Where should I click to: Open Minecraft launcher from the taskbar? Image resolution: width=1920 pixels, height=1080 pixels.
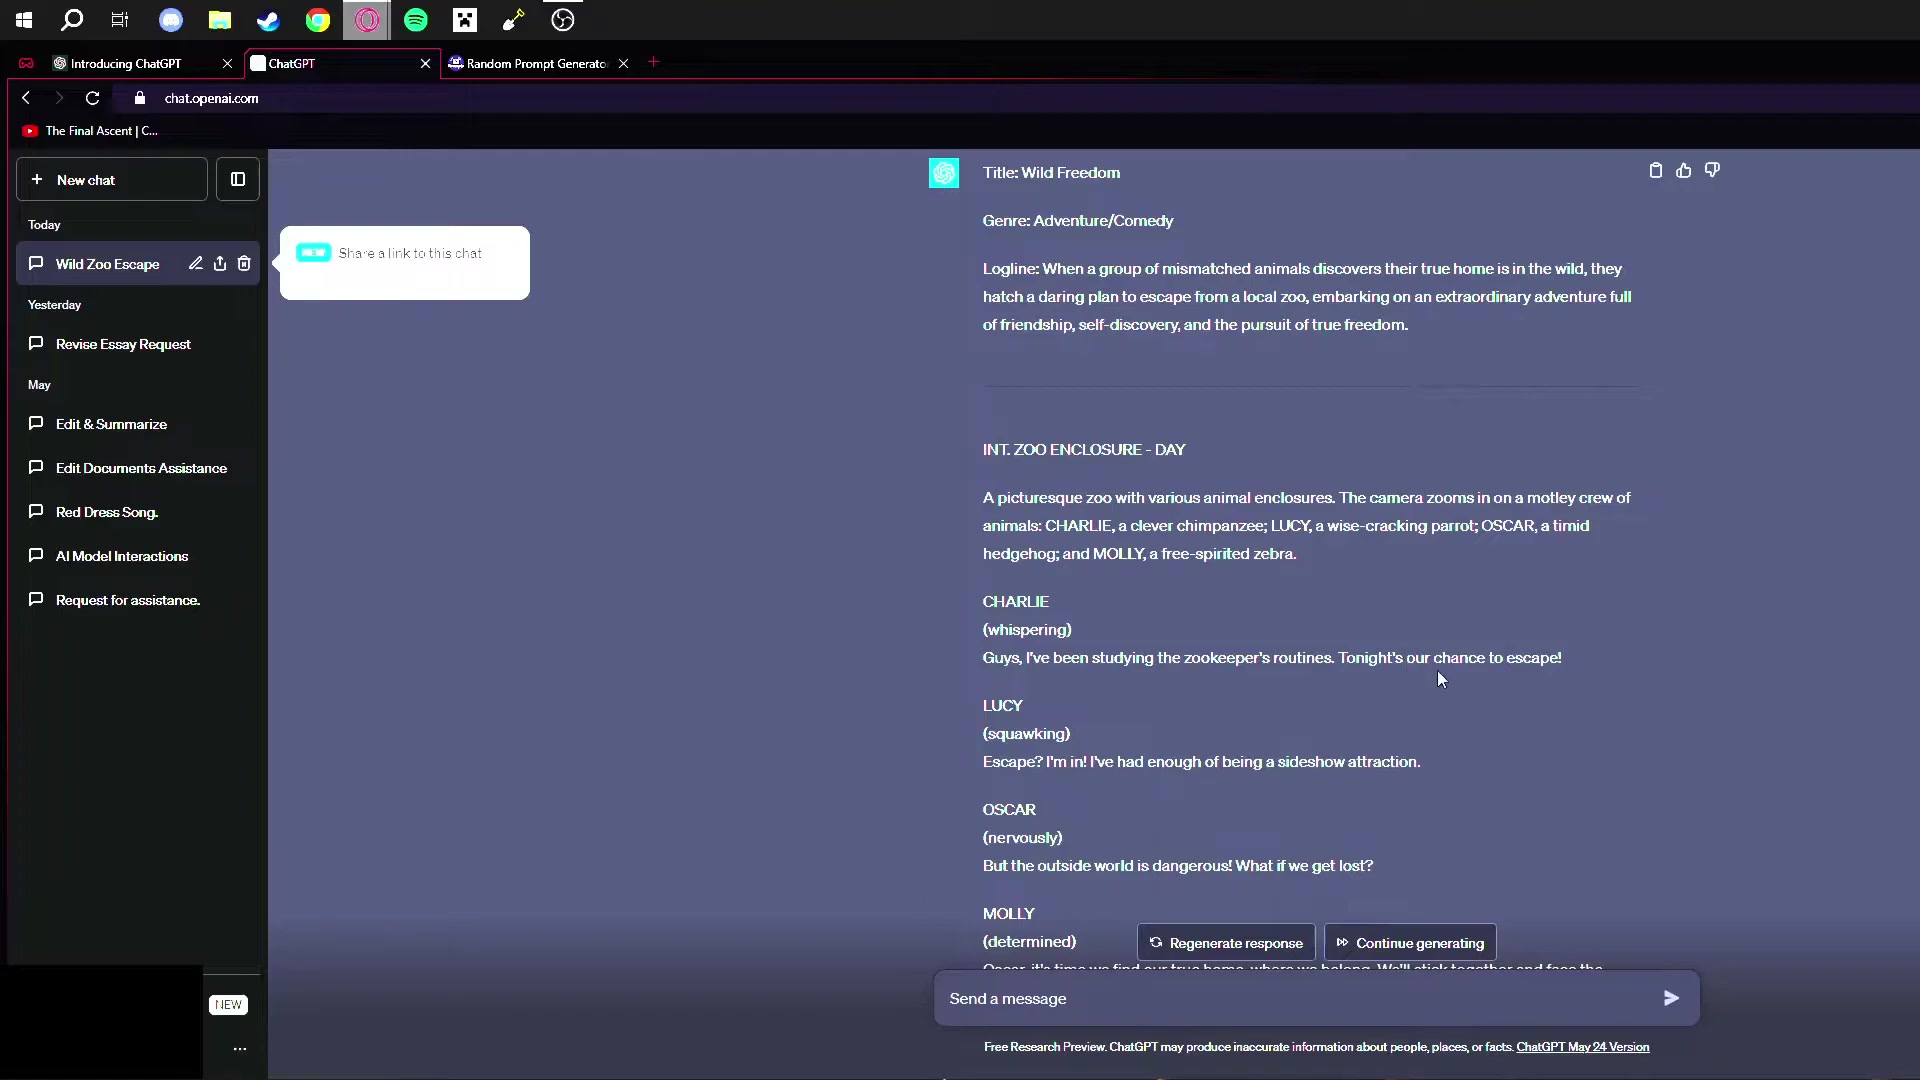465,20
